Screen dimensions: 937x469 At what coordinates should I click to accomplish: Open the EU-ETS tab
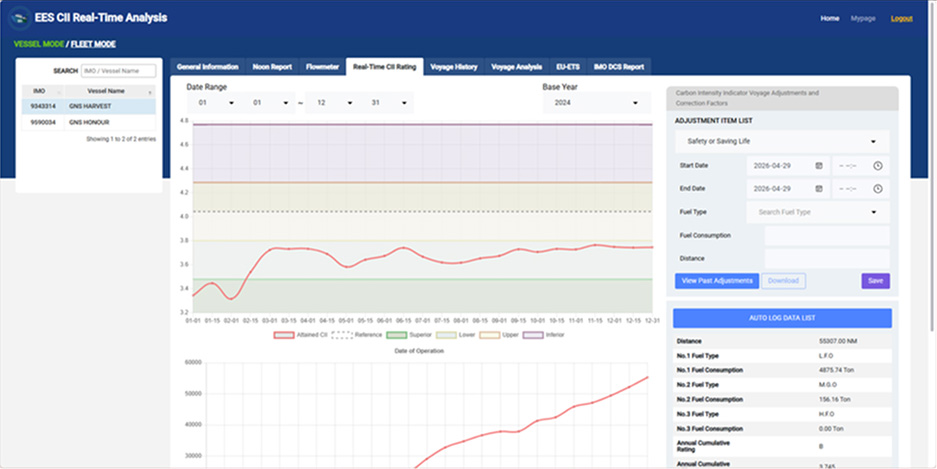tap(568, 67)
